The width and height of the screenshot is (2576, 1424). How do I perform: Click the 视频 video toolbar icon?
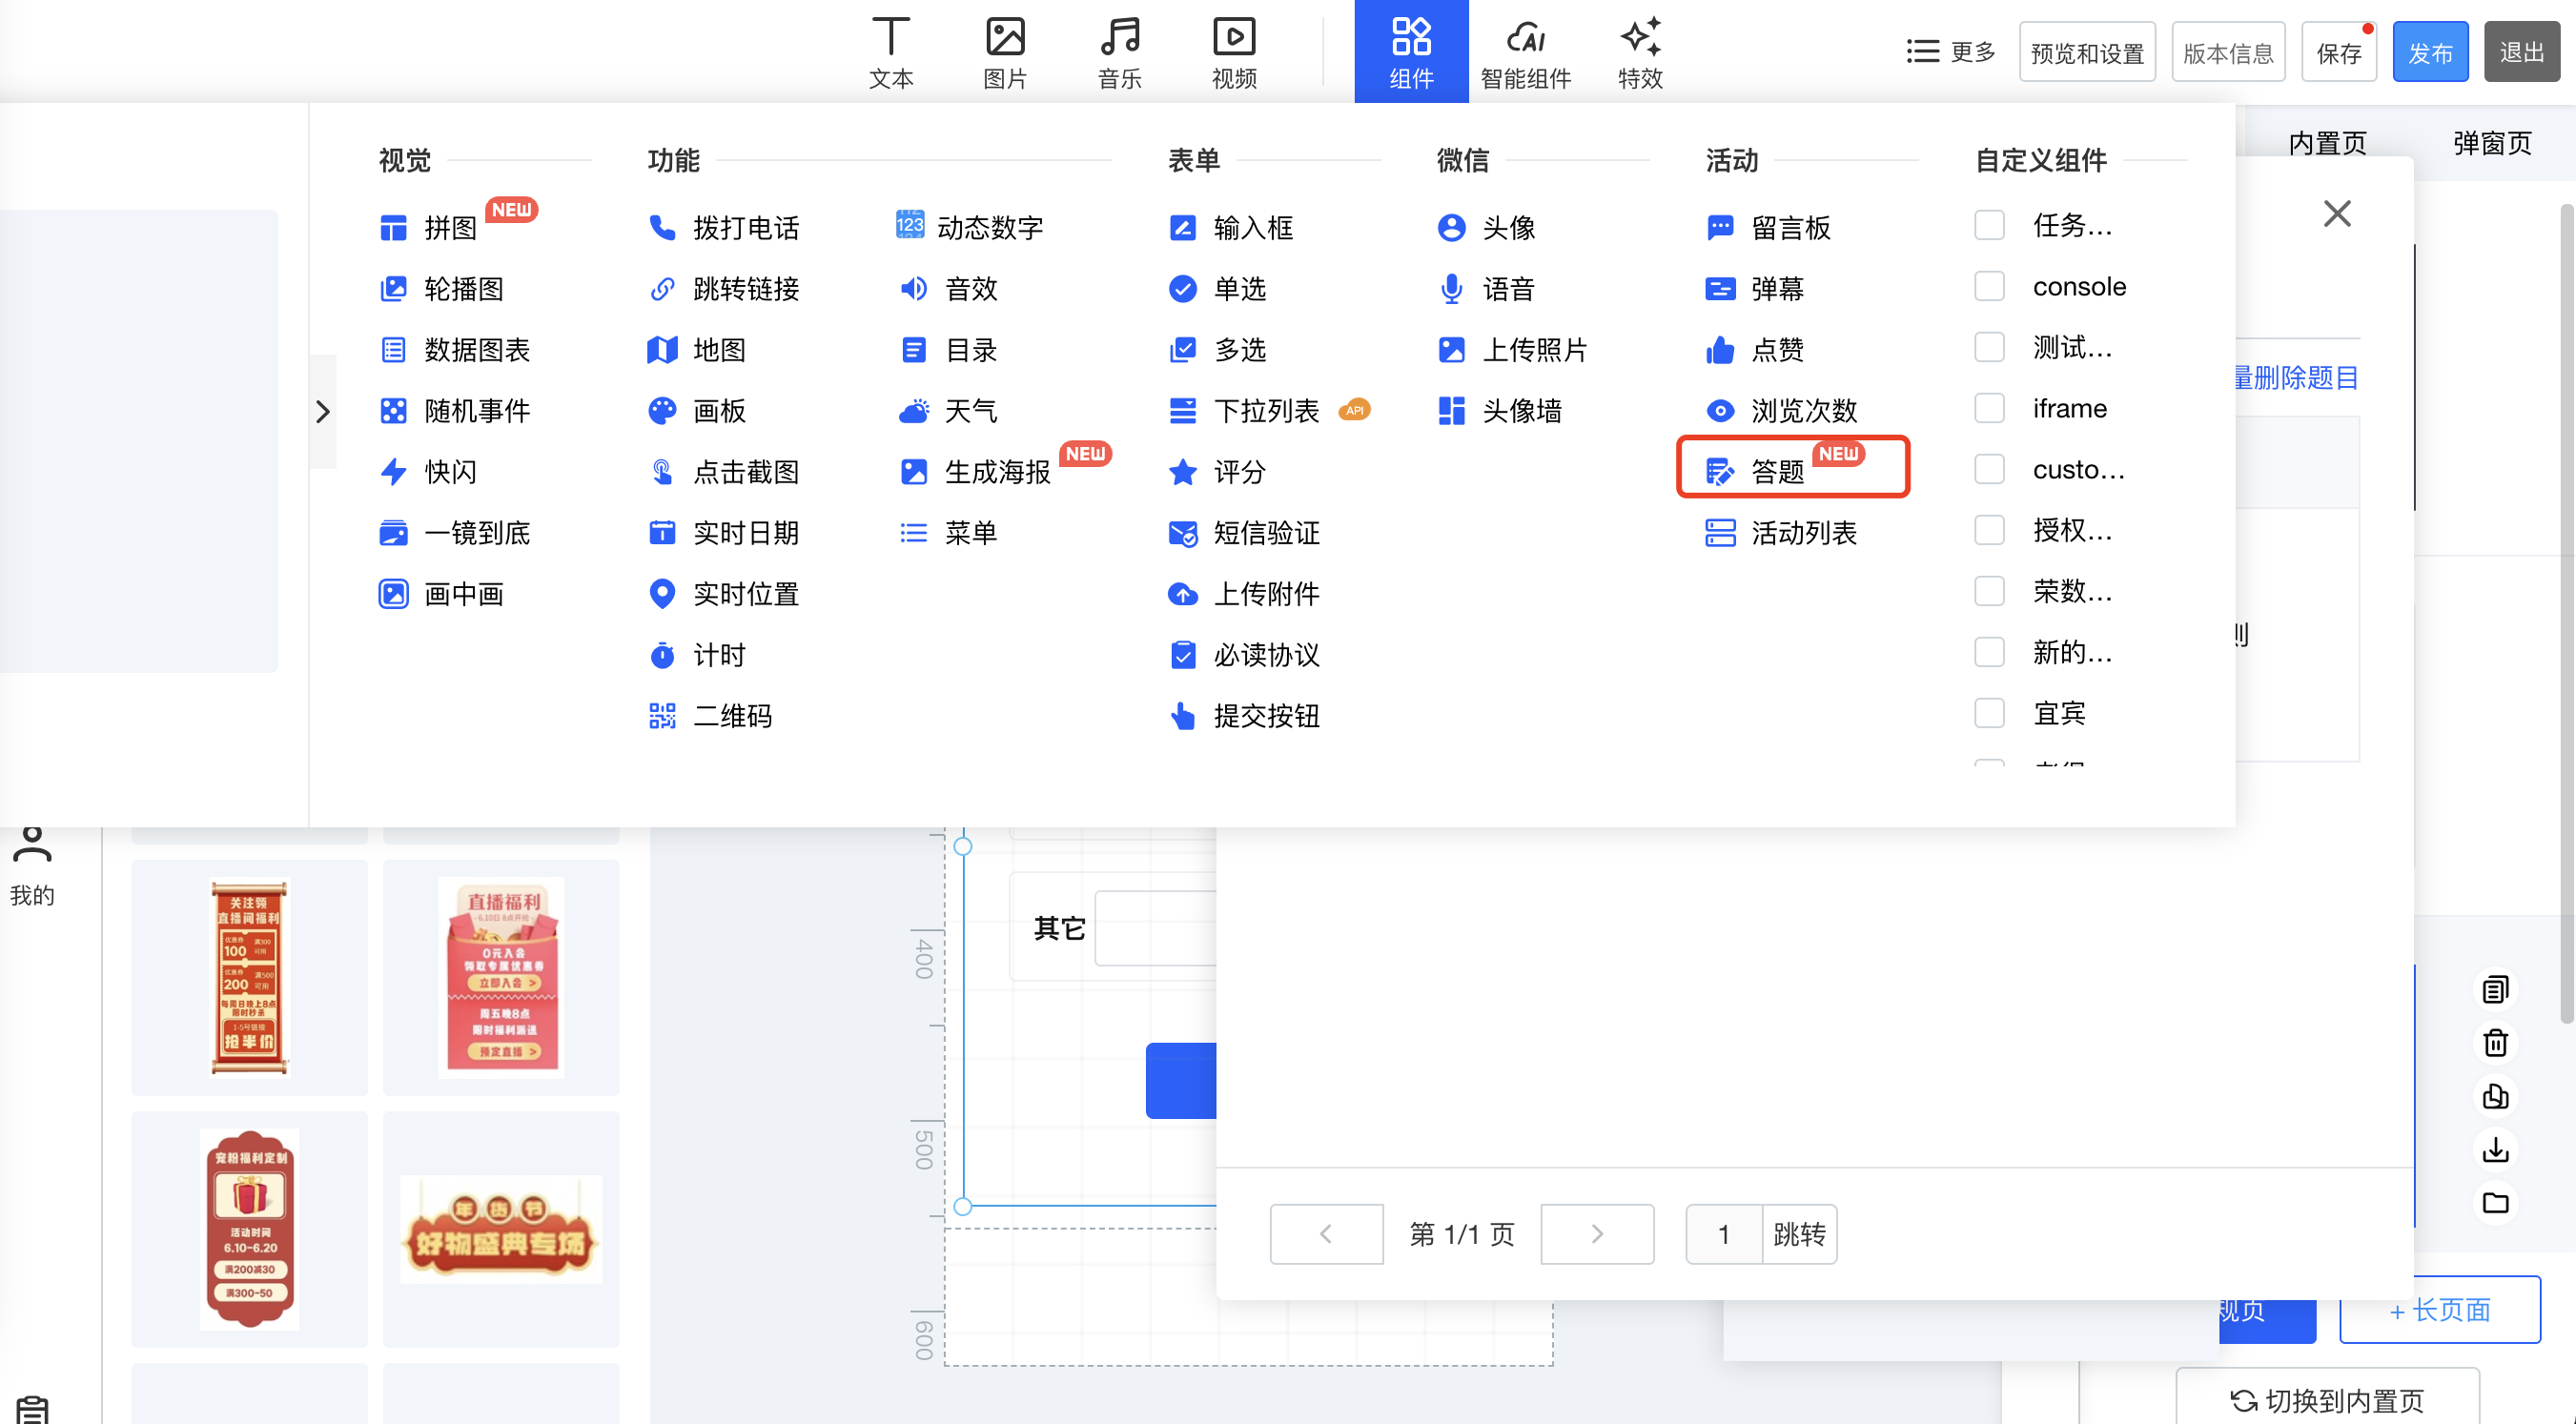[1234, 51]
